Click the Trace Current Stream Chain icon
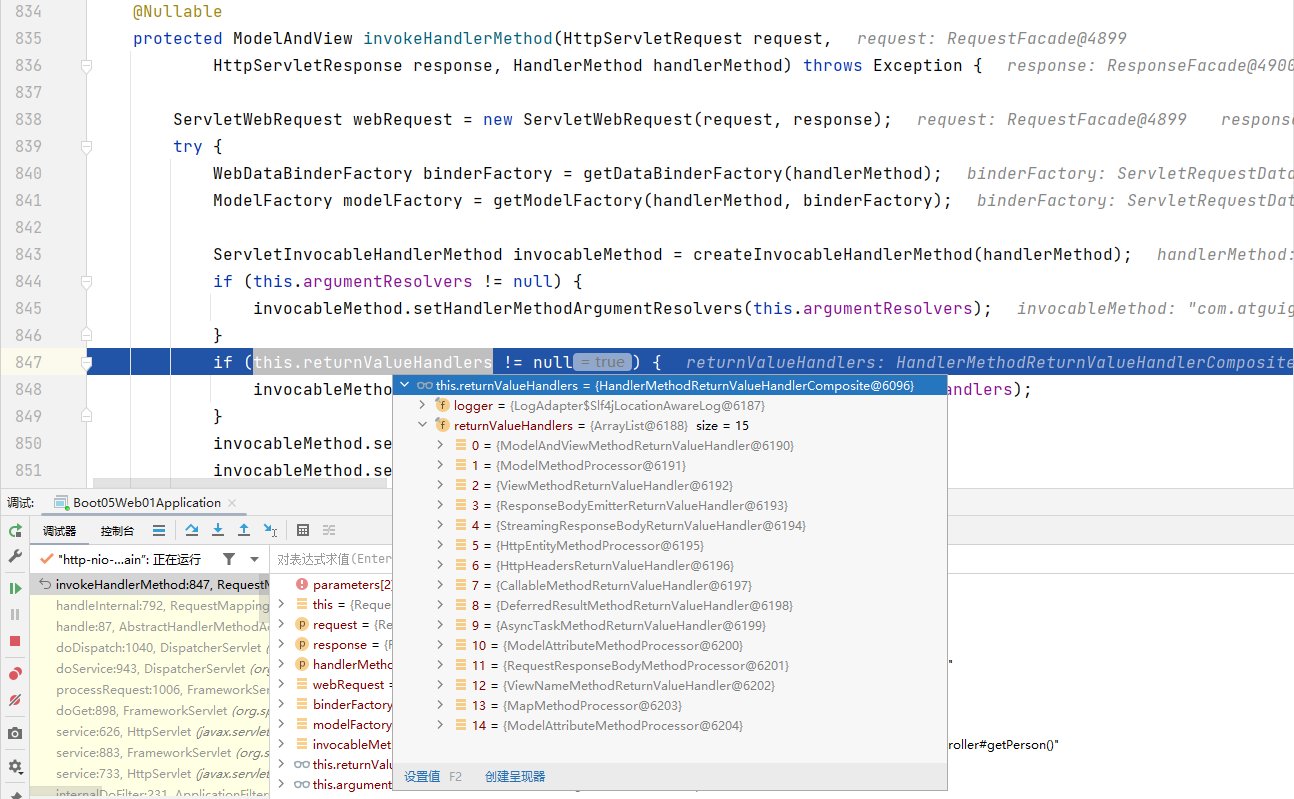This screenshot has height=799, width=1294. coord(329,530)
